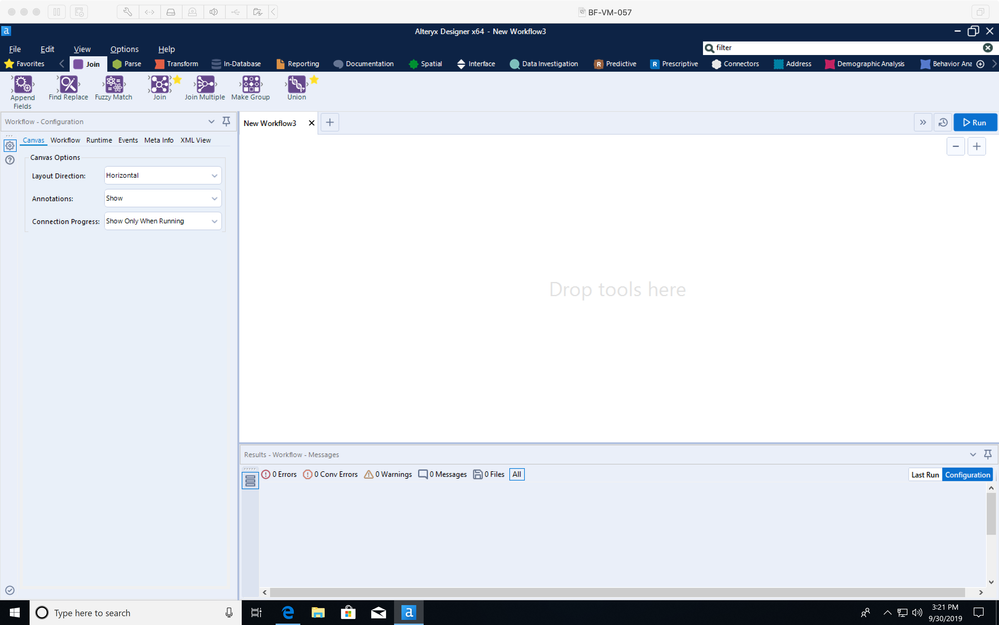Show All result messages
This screenshot has width=999, height=625.
click(x=517, y=475)
